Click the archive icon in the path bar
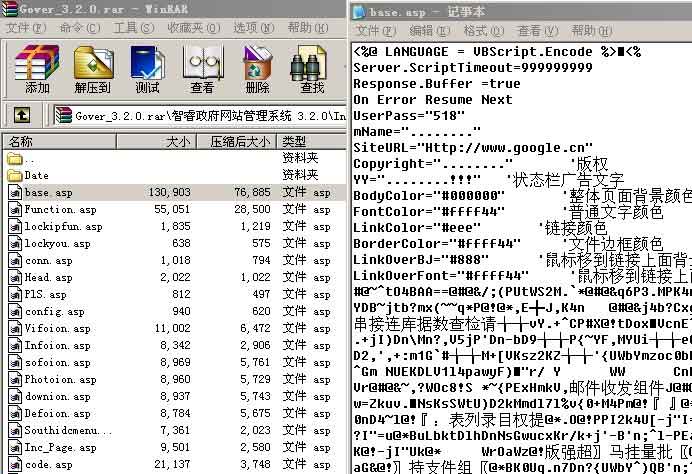 tap(63, 116)
